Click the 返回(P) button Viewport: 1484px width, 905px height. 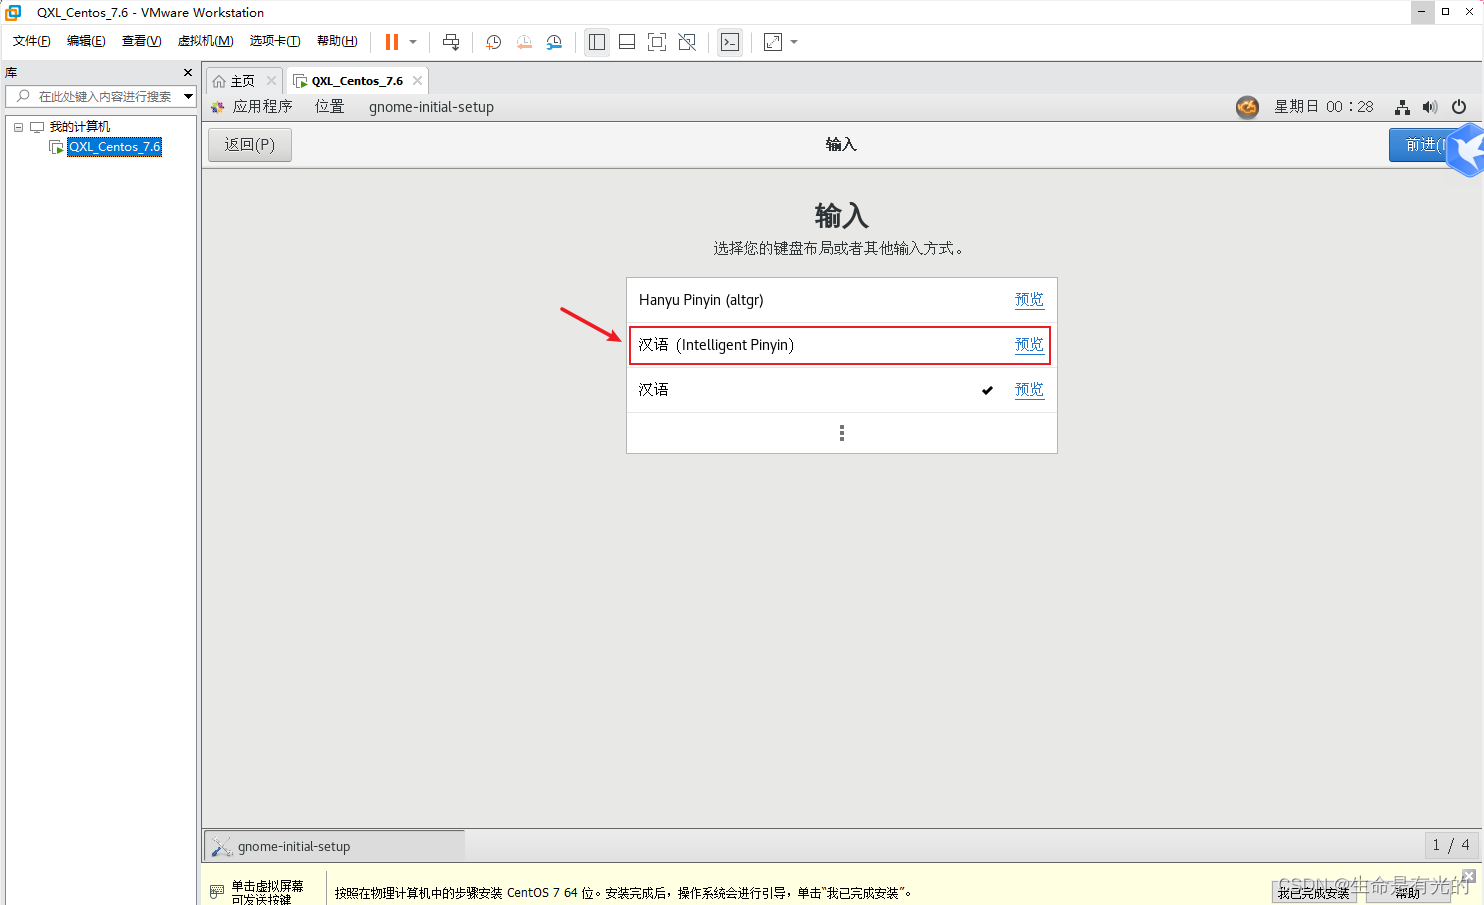pyautogui.click(x=249, y=145)
